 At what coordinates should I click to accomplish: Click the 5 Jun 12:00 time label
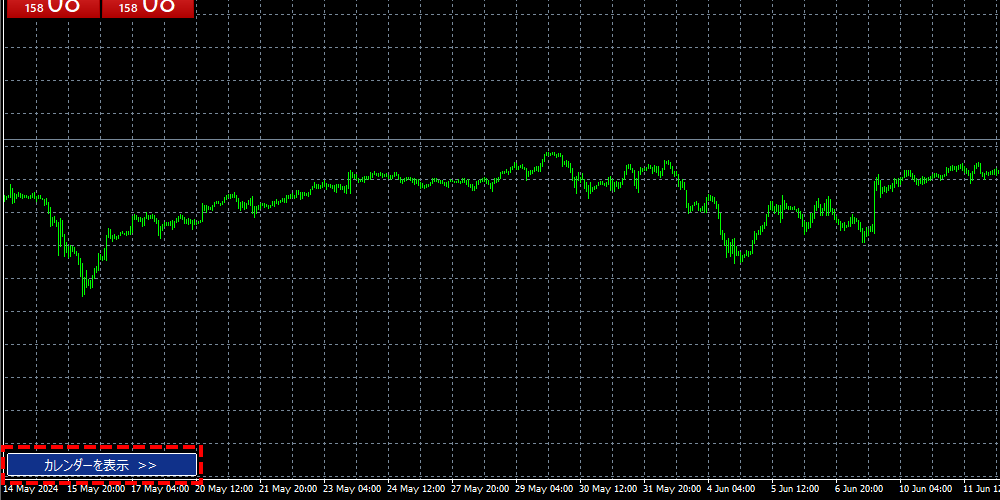[795, 490]
